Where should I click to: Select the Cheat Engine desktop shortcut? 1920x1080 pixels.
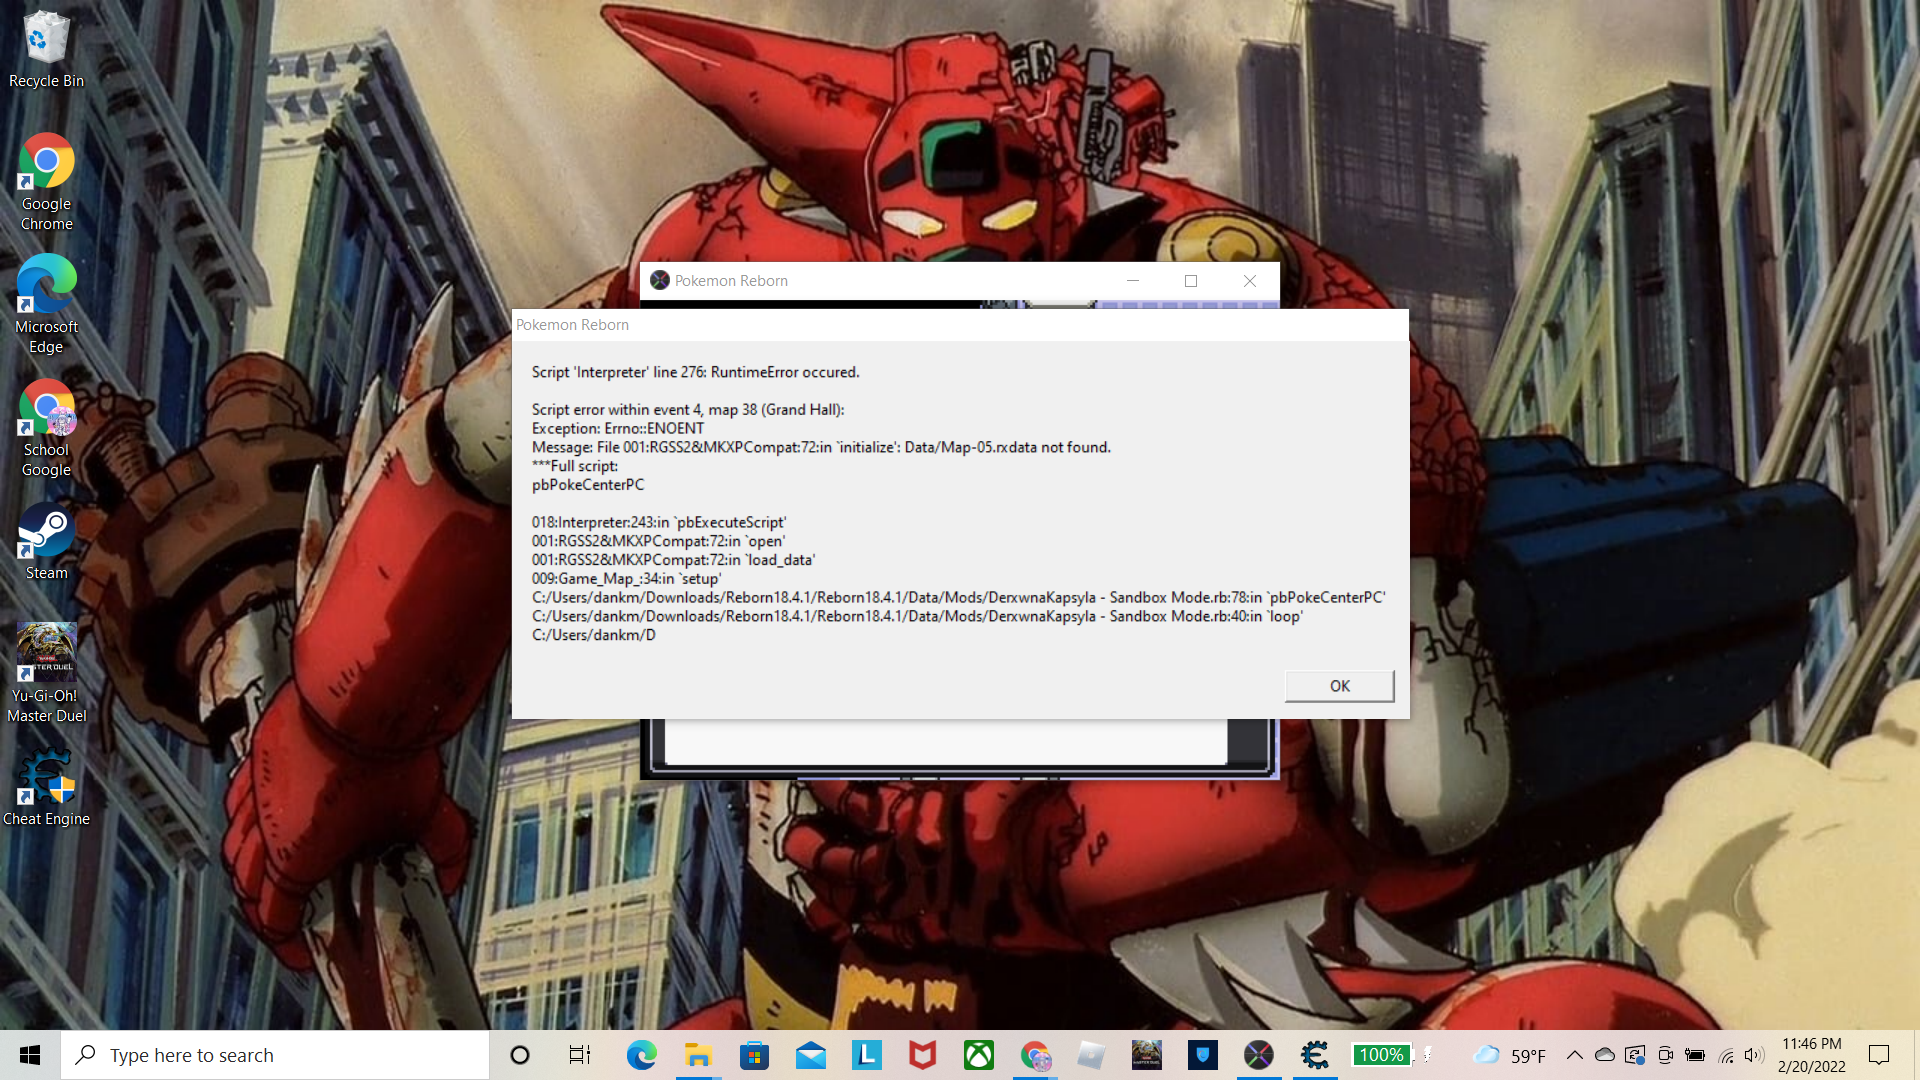click(46, 789)
